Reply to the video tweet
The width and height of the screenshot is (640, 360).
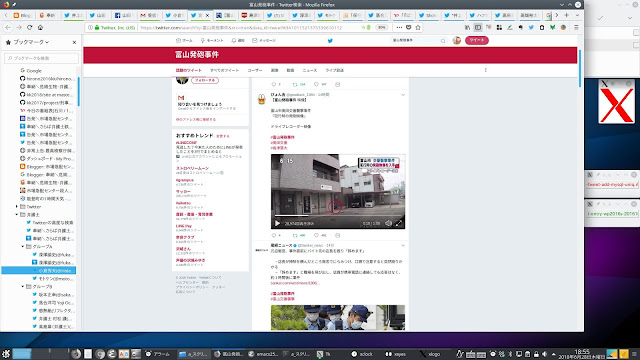click(x=274, y=236)
